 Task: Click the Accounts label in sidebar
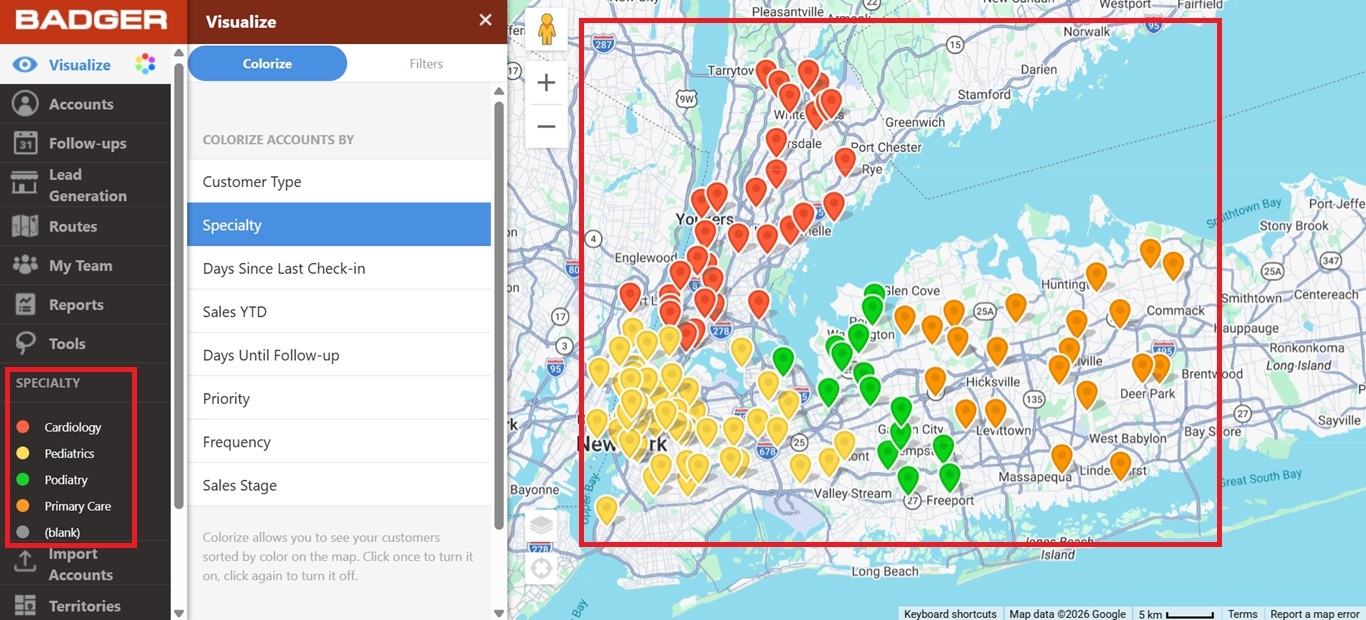pos(81,104)
